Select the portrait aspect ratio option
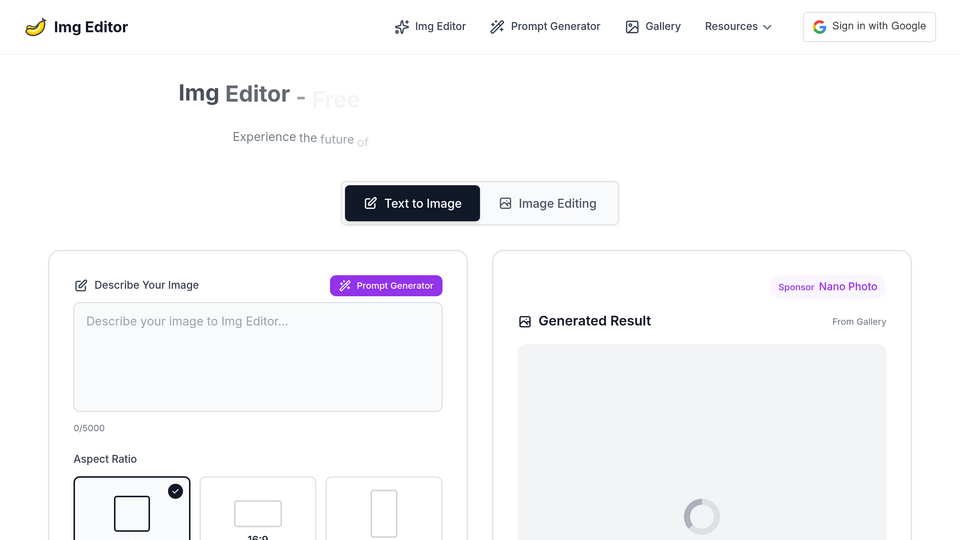The image size is (960, 540). click(x=384, y=509)
